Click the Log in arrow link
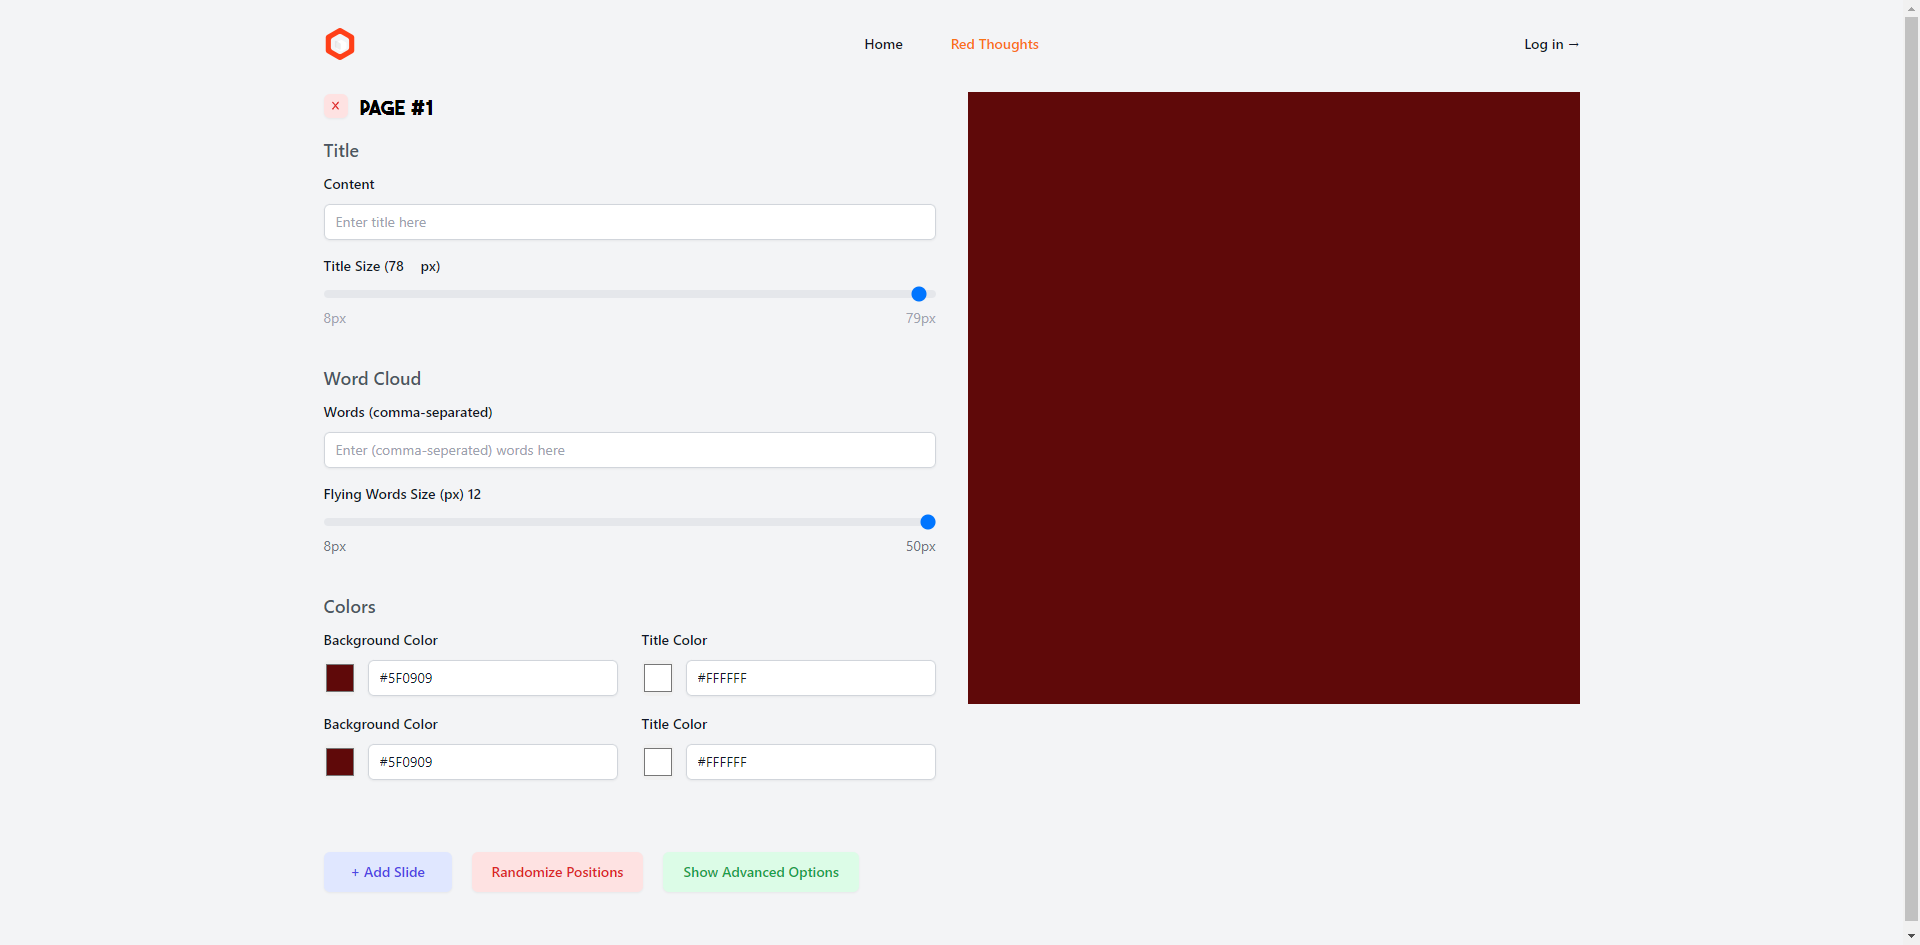 pos(1551,44)
